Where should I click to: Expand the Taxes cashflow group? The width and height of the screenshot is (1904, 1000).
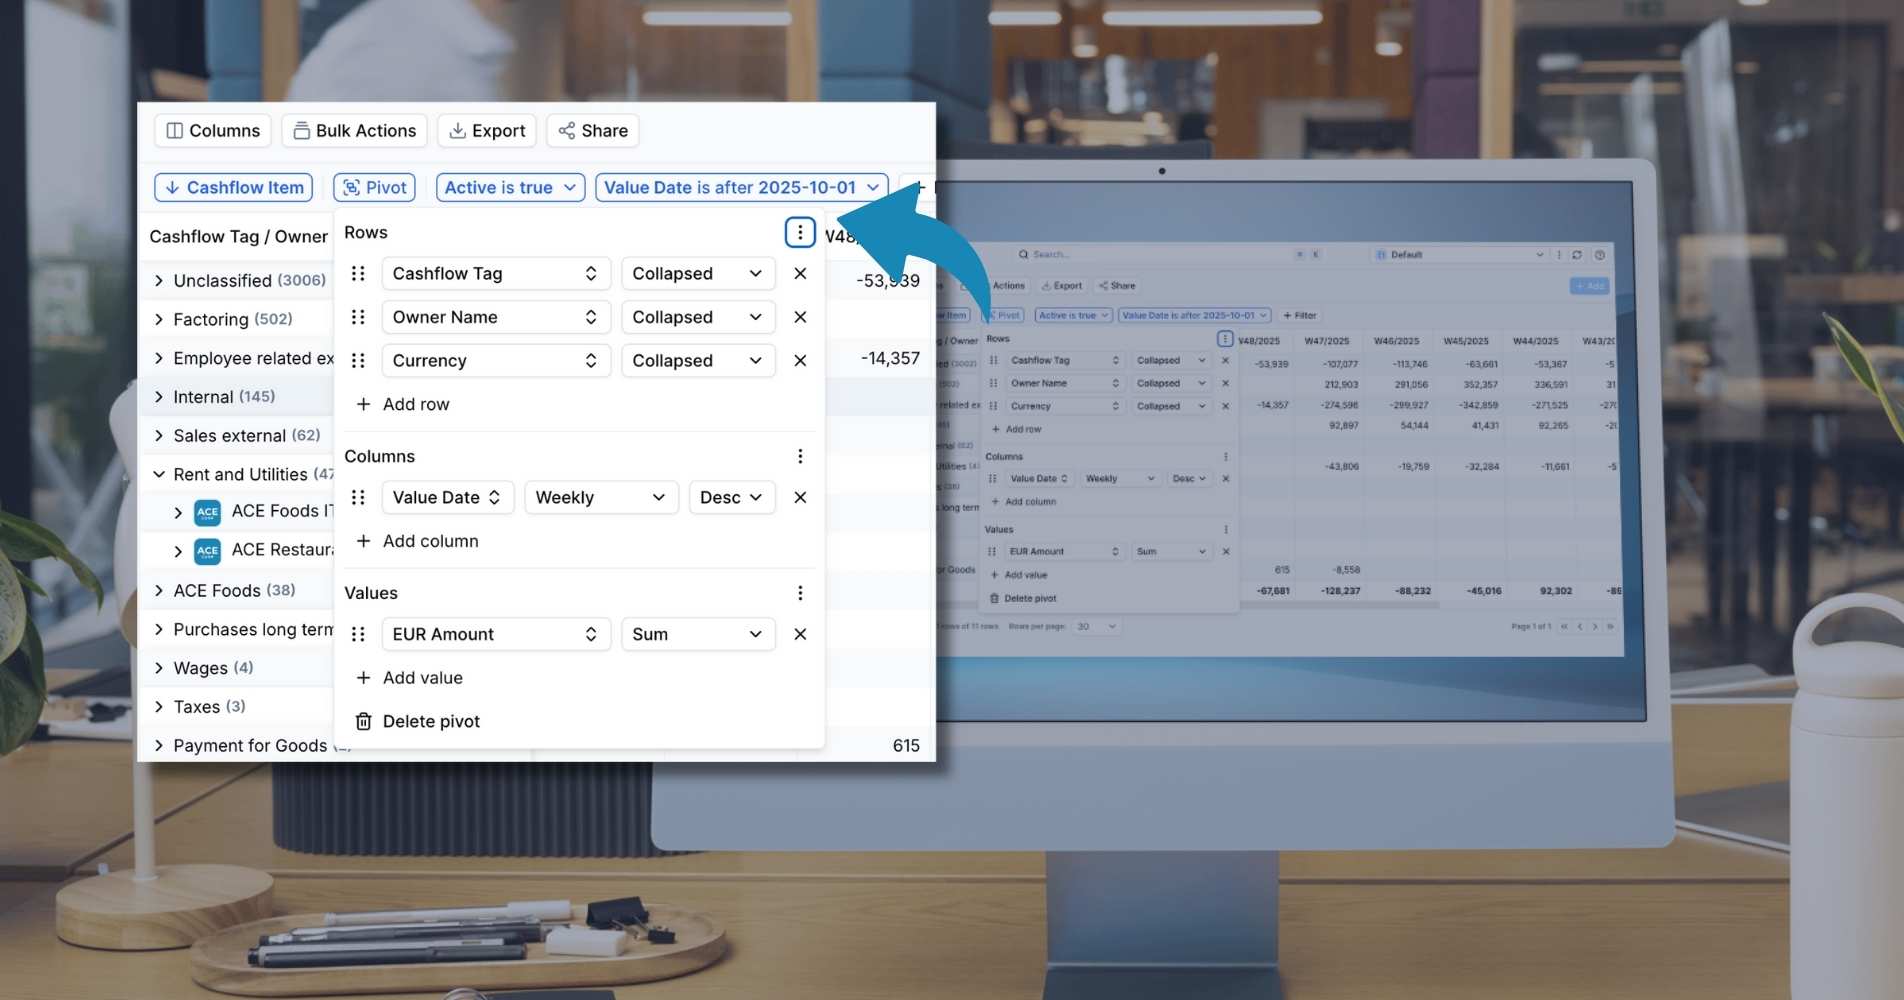tap(158, 706)
